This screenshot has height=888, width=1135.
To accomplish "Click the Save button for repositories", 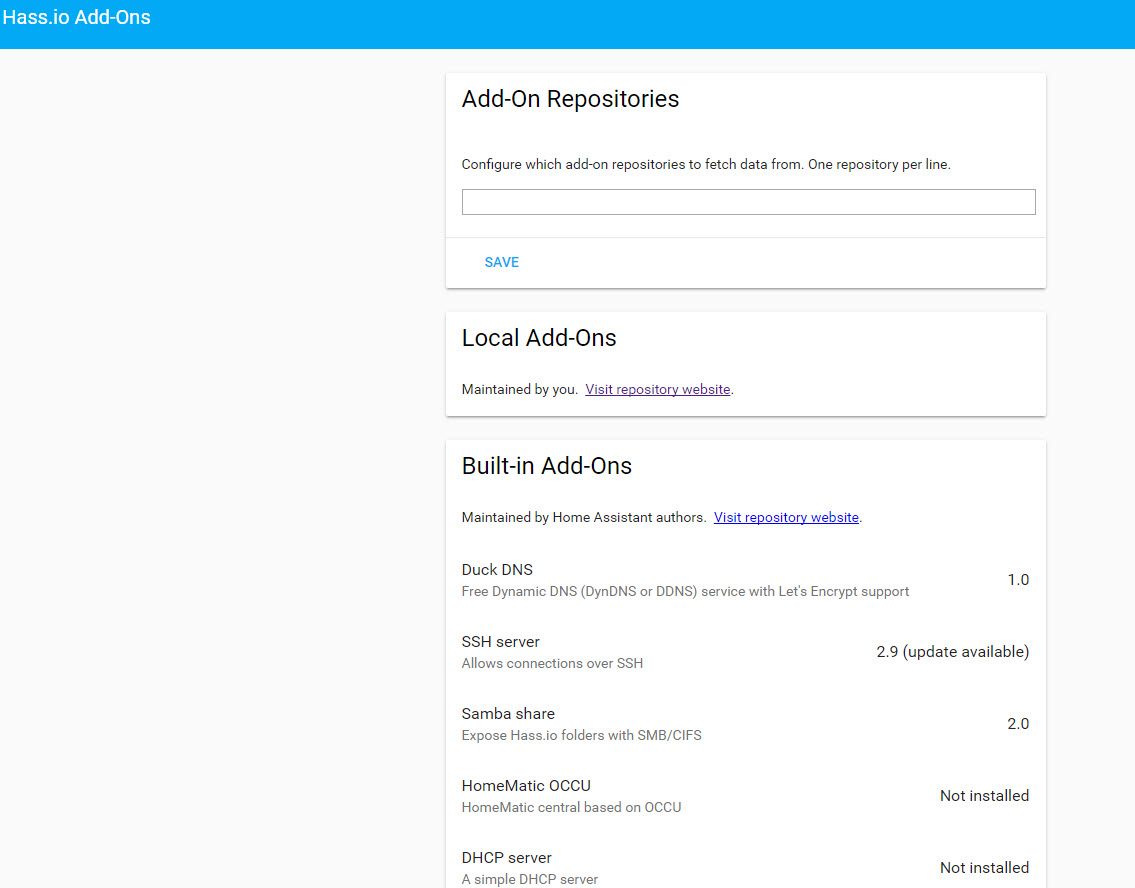I will [501, 262].
